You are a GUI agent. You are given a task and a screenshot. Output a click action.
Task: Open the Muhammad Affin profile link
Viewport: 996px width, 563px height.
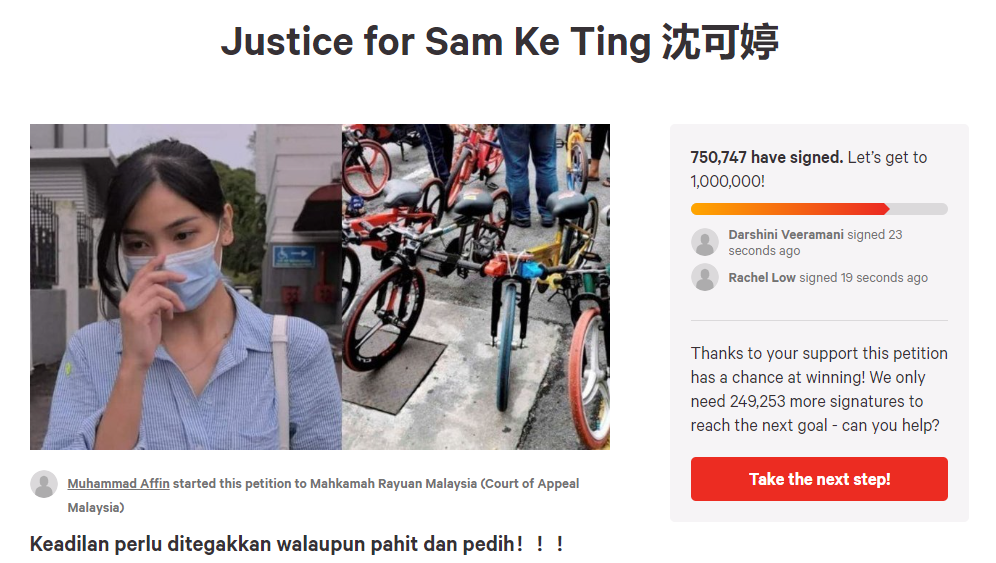point(119,484)
